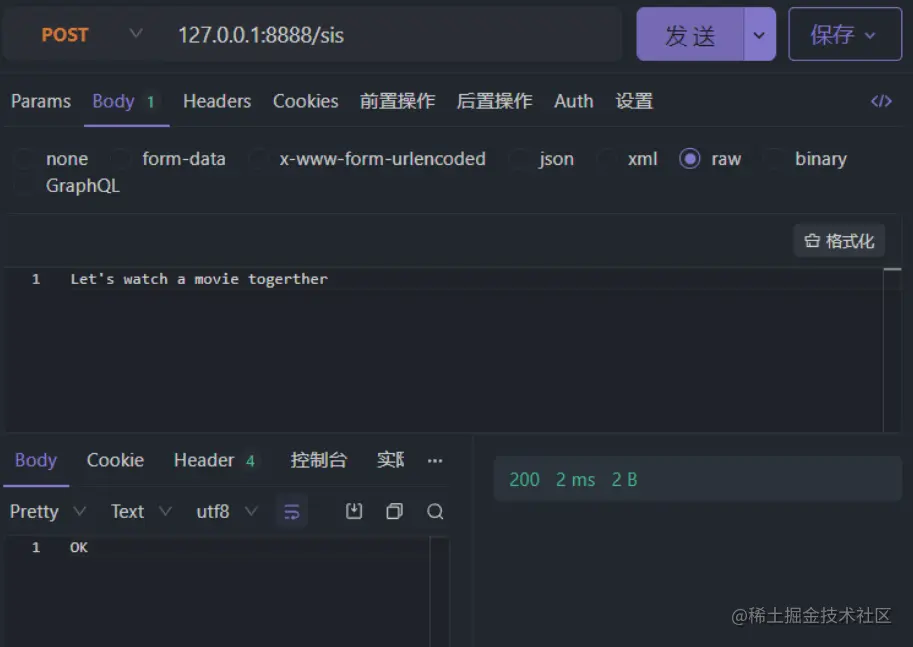The height and width of the screenshot is (647, 913).
Task: Open the 保存 save dropdown
Action: pyautogui.click(x=845, y=34)
